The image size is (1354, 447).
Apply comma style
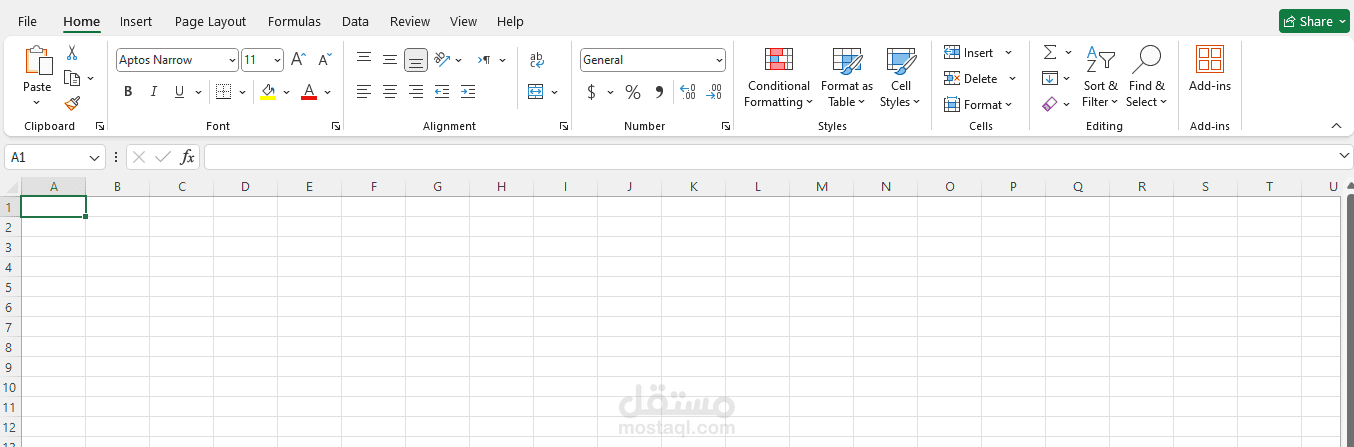tap(659, 92)
